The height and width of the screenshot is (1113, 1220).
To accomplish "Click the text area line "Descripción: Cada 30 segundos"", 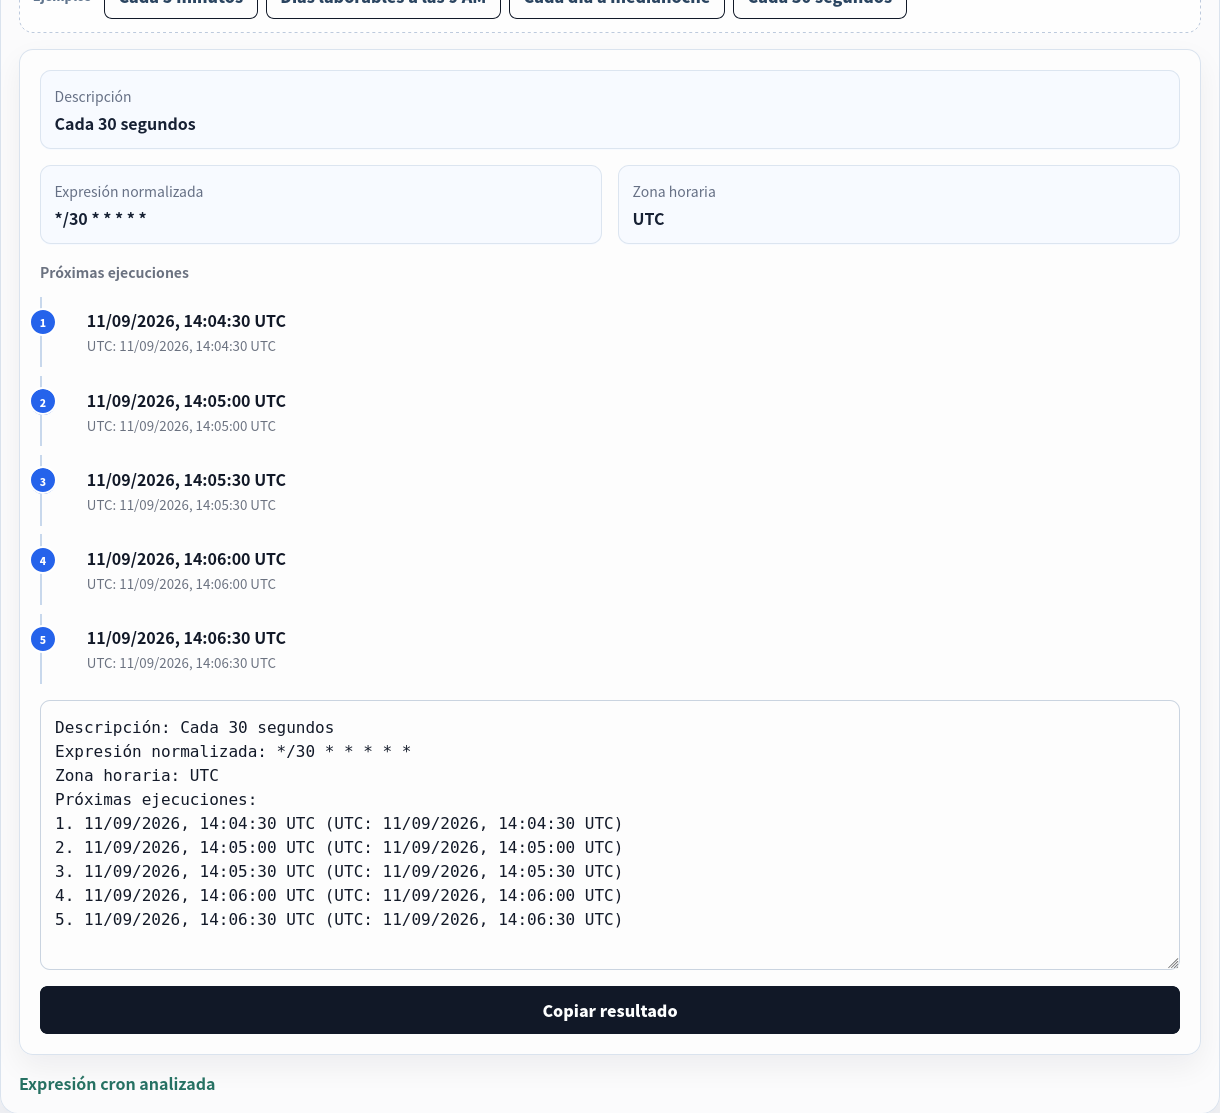I will pos(194,728).
